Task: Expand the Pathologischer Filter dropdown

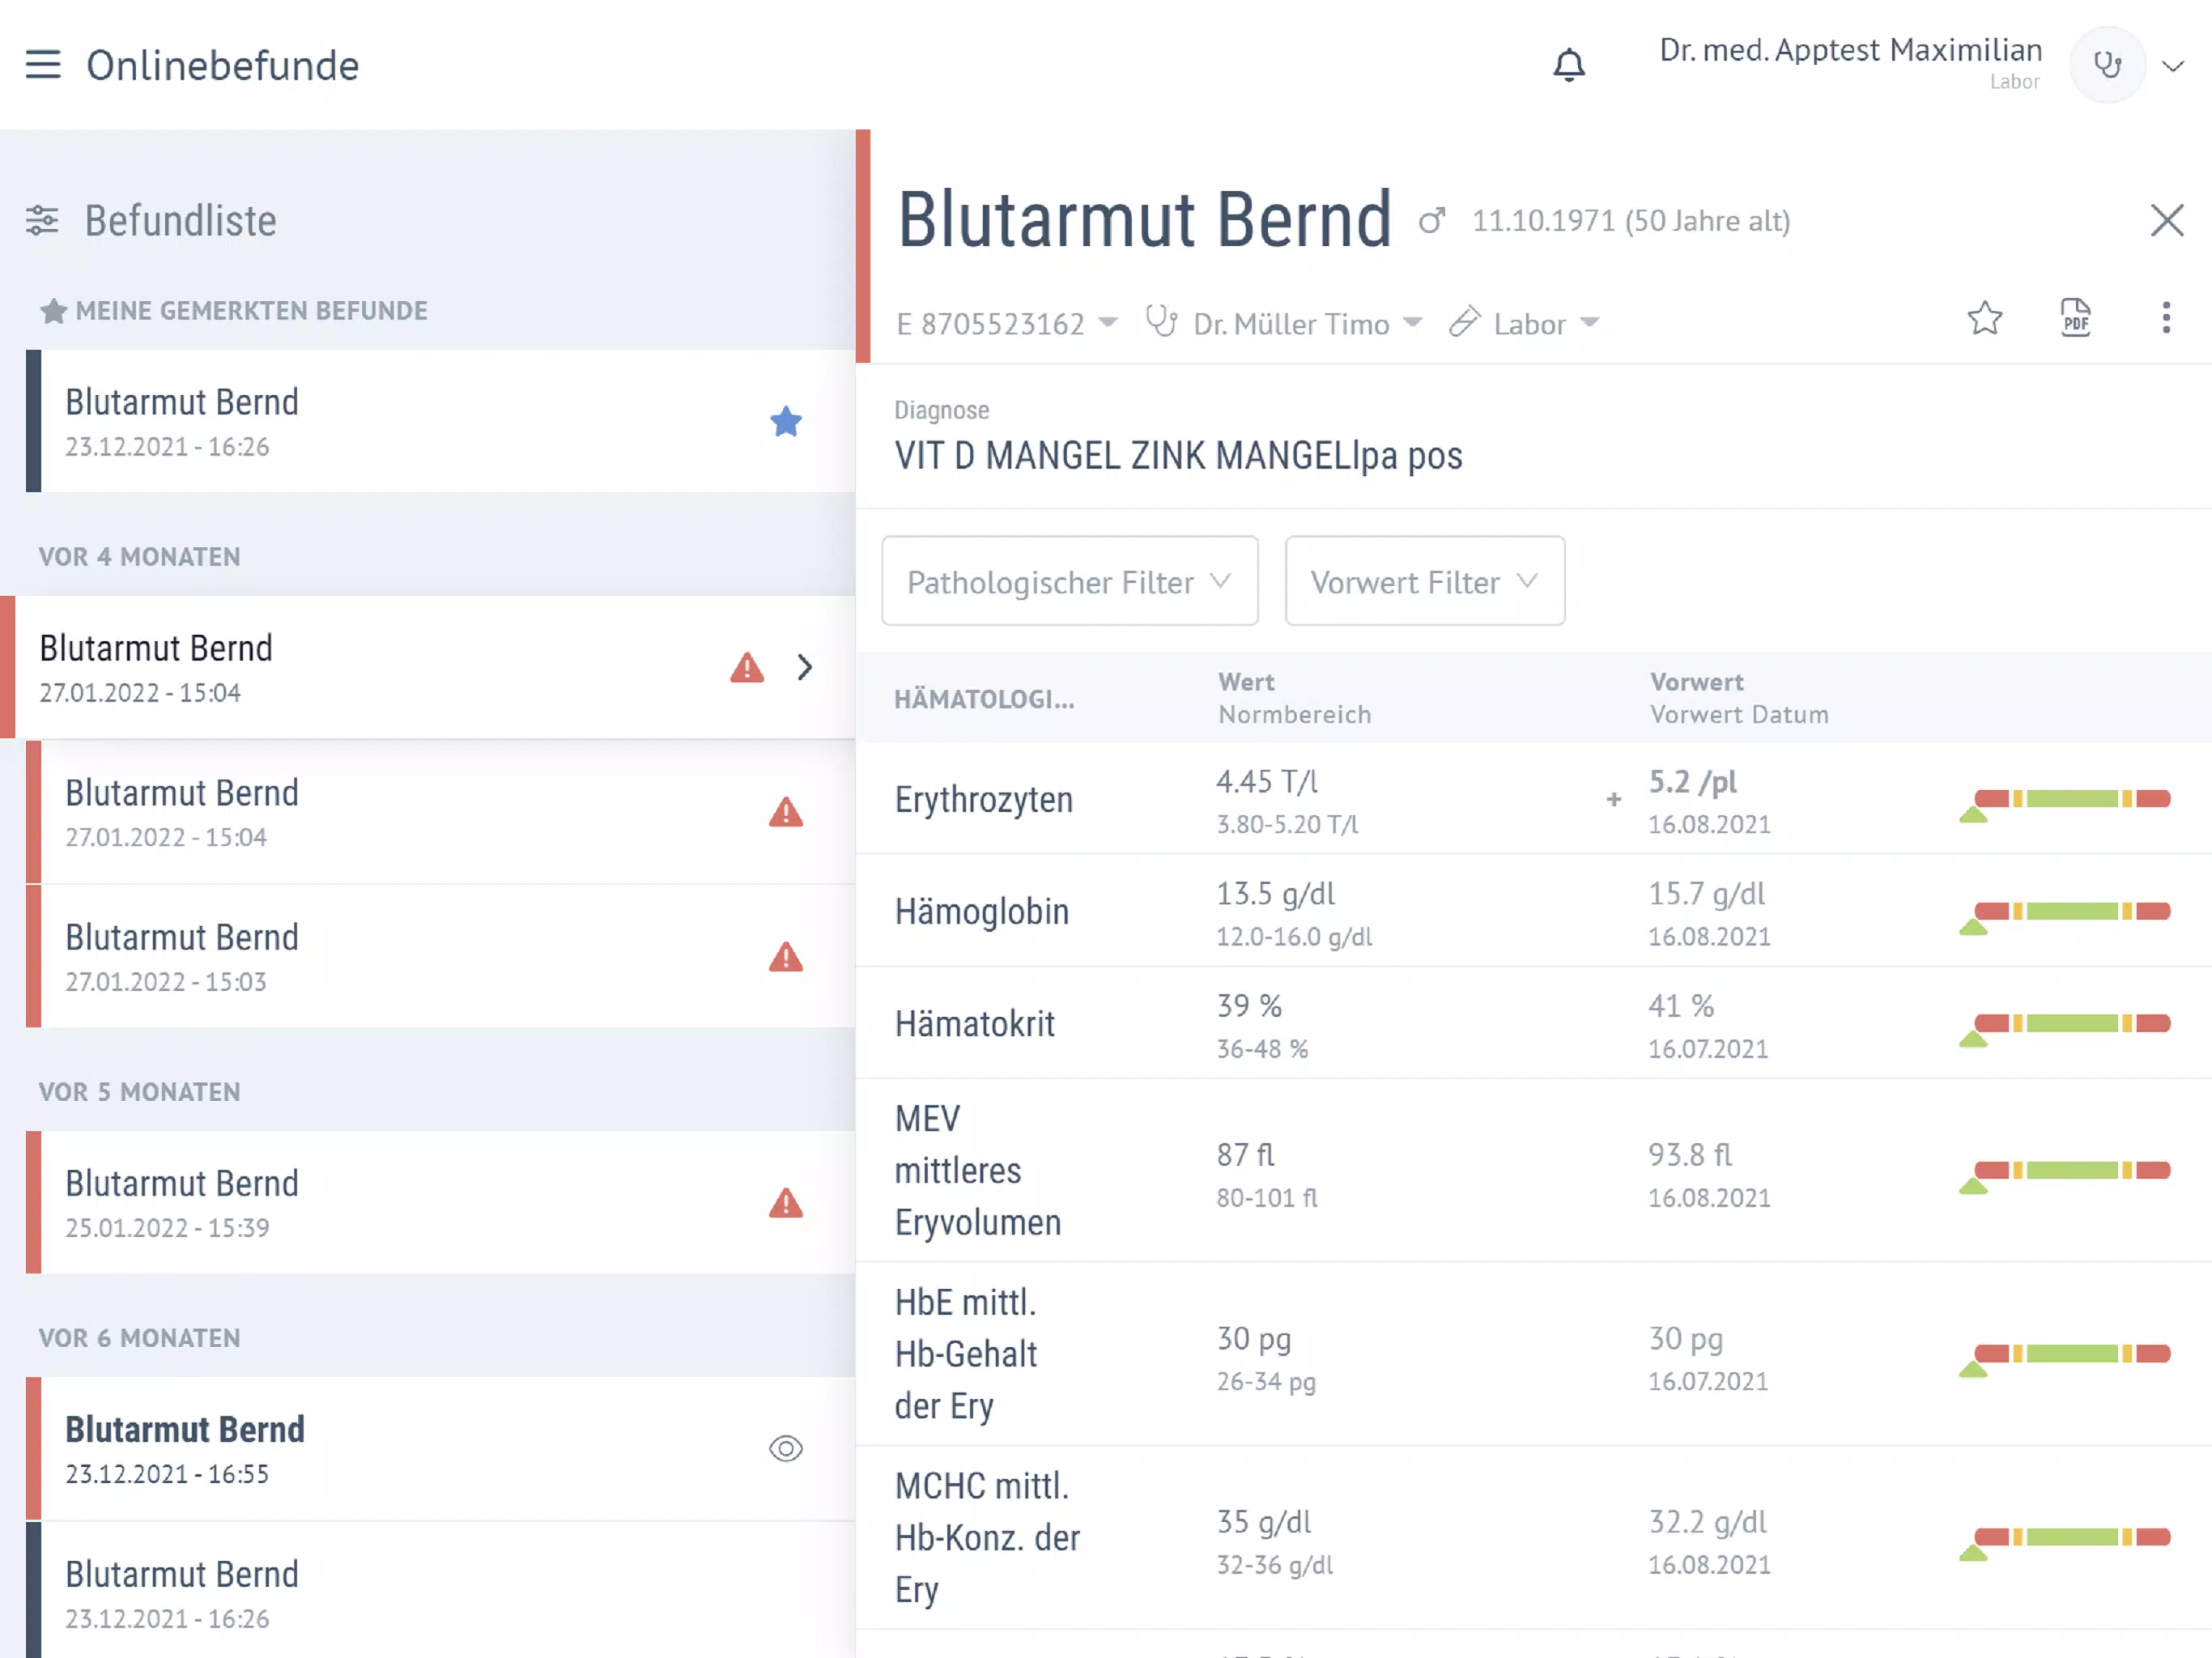Action: 1070,581
